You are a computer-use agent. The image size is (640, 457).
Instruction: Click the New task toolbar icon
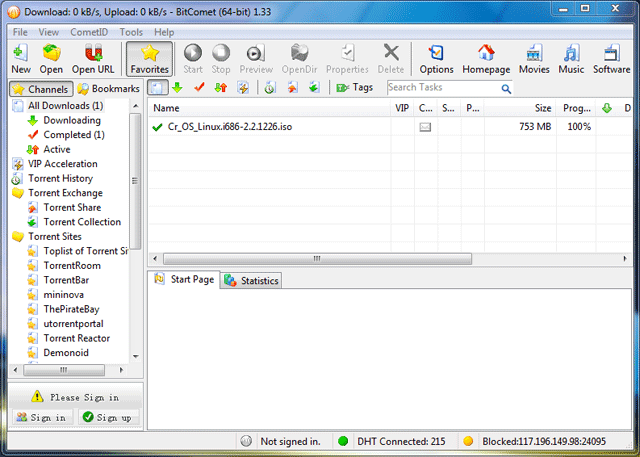21,53
